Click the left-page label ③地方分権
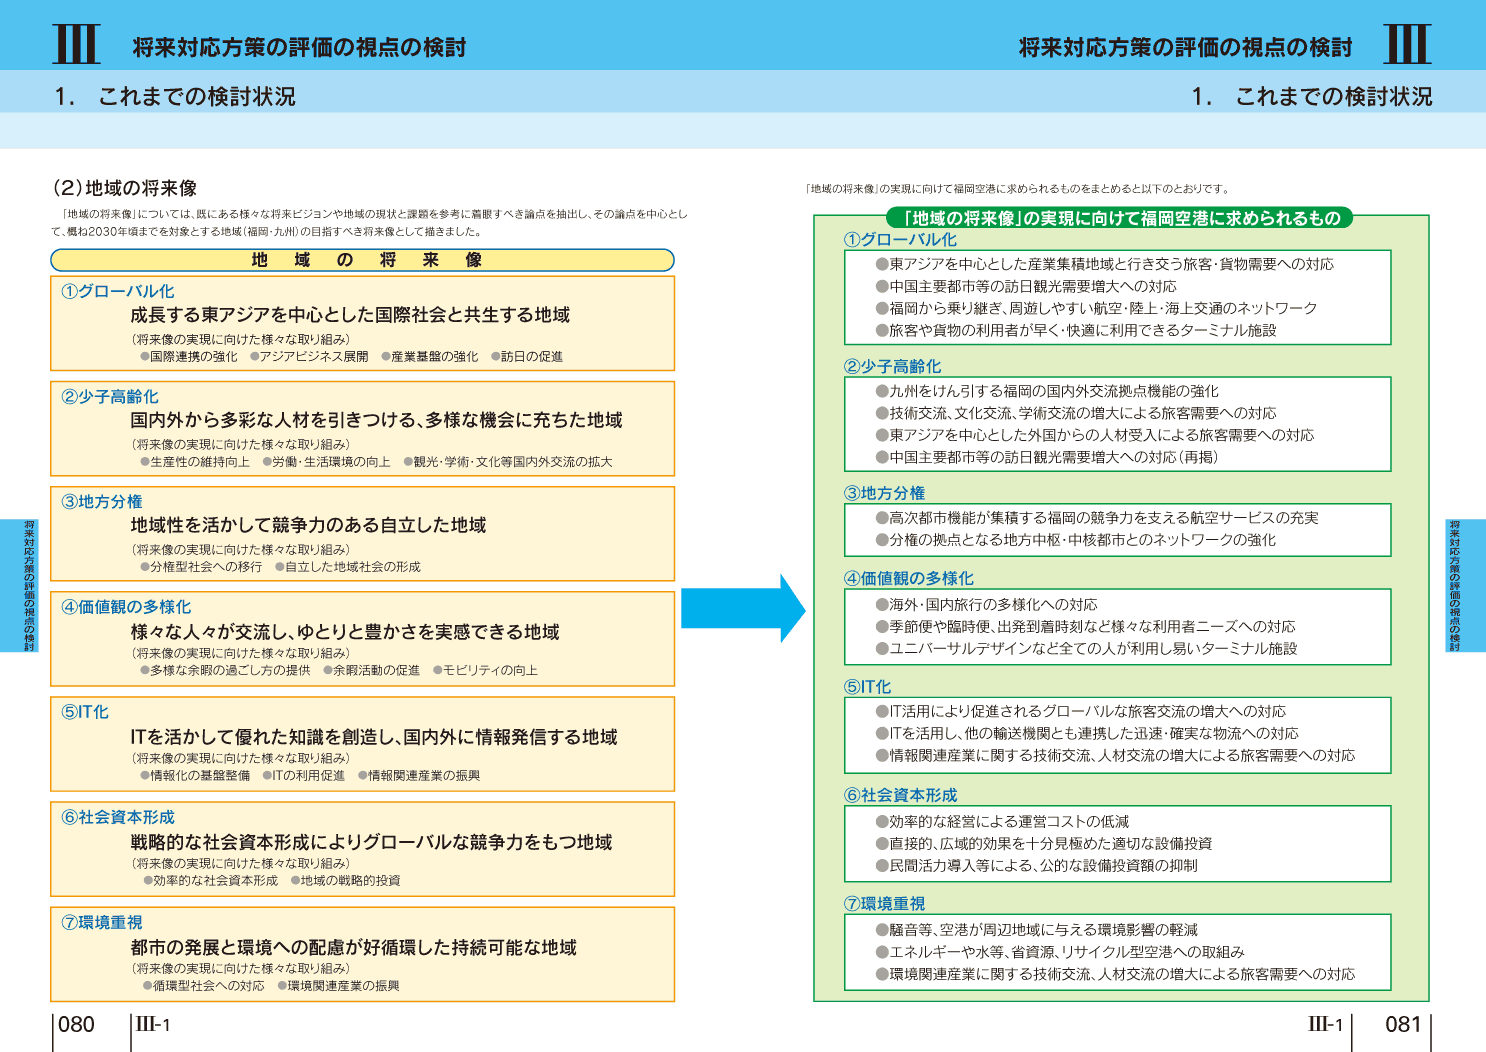Image resolution: width=1486 pixels, height=1052 pixels. point(102,502)
